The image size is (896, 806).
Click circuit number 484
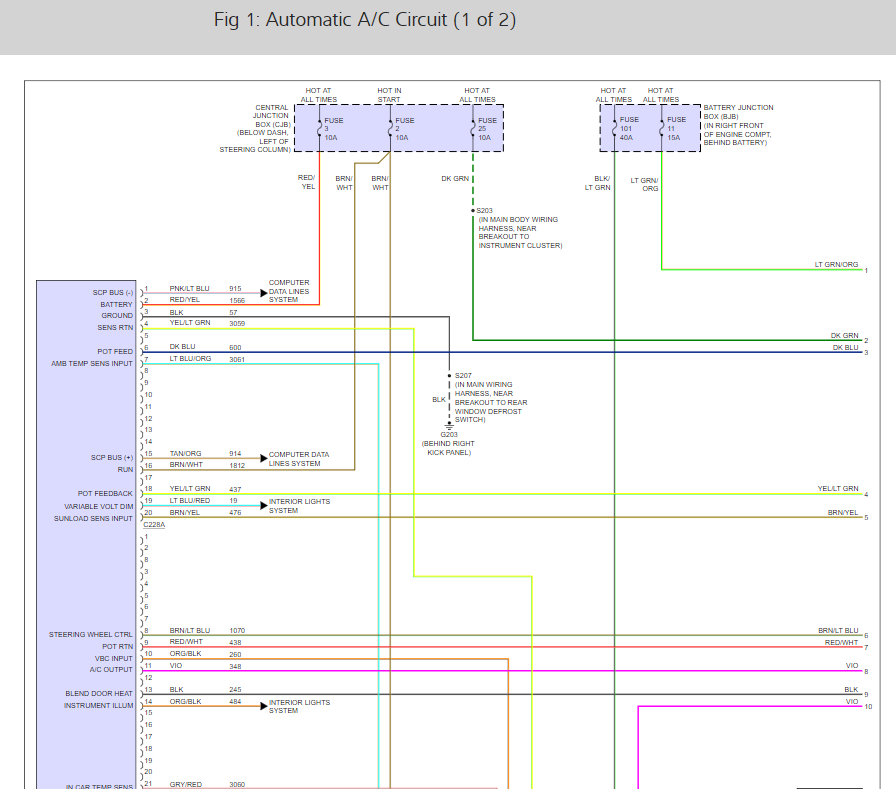(x=235, y=701)
